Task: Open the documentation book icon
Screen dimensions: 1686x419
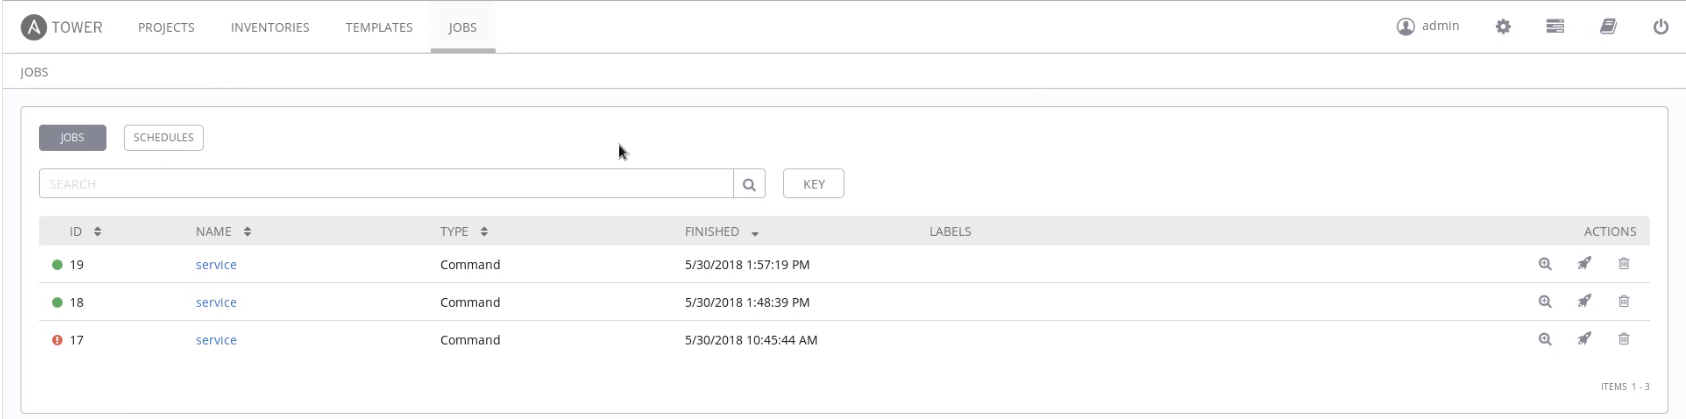Action: (x=1608, y=27)
